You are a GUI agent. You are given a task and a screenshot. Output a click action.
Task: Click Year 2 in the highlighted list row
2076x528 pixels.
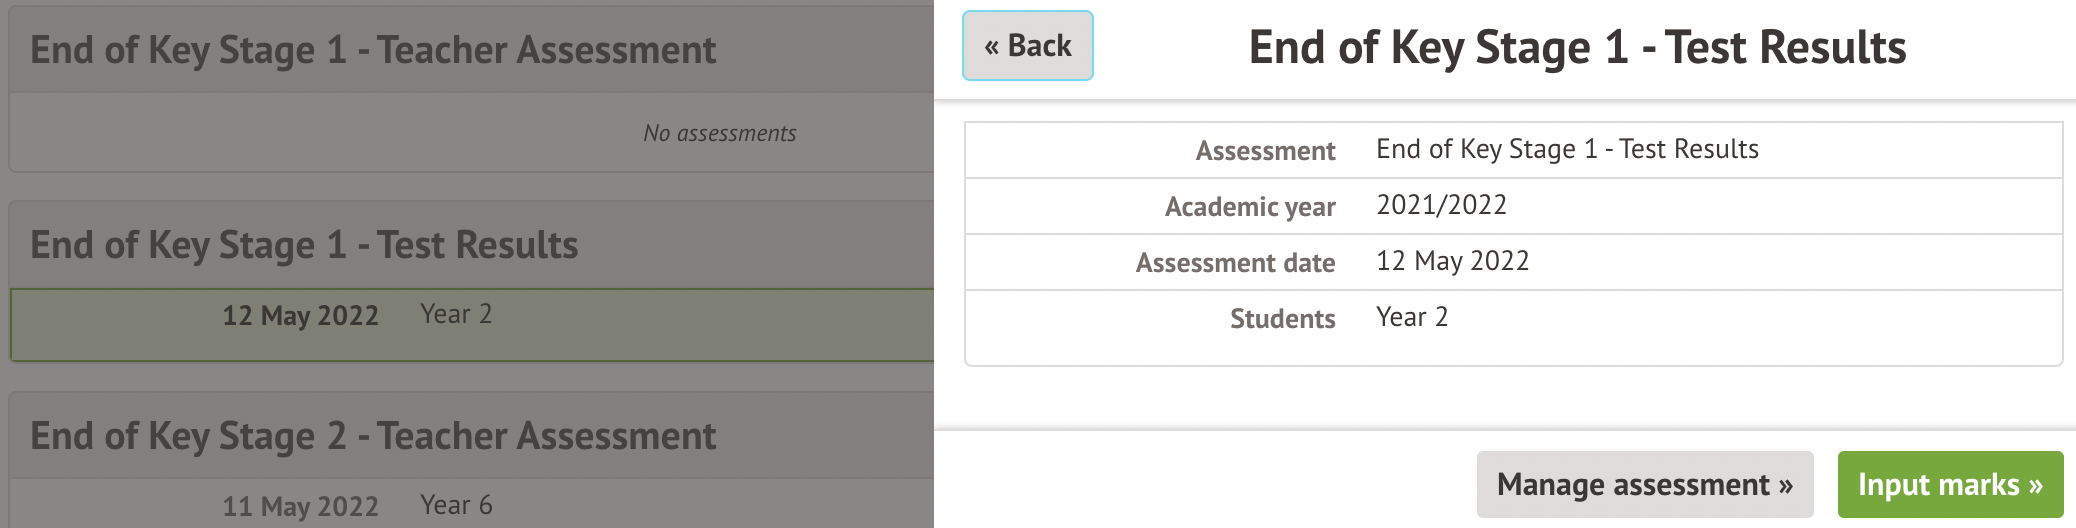tap(456, 315)
